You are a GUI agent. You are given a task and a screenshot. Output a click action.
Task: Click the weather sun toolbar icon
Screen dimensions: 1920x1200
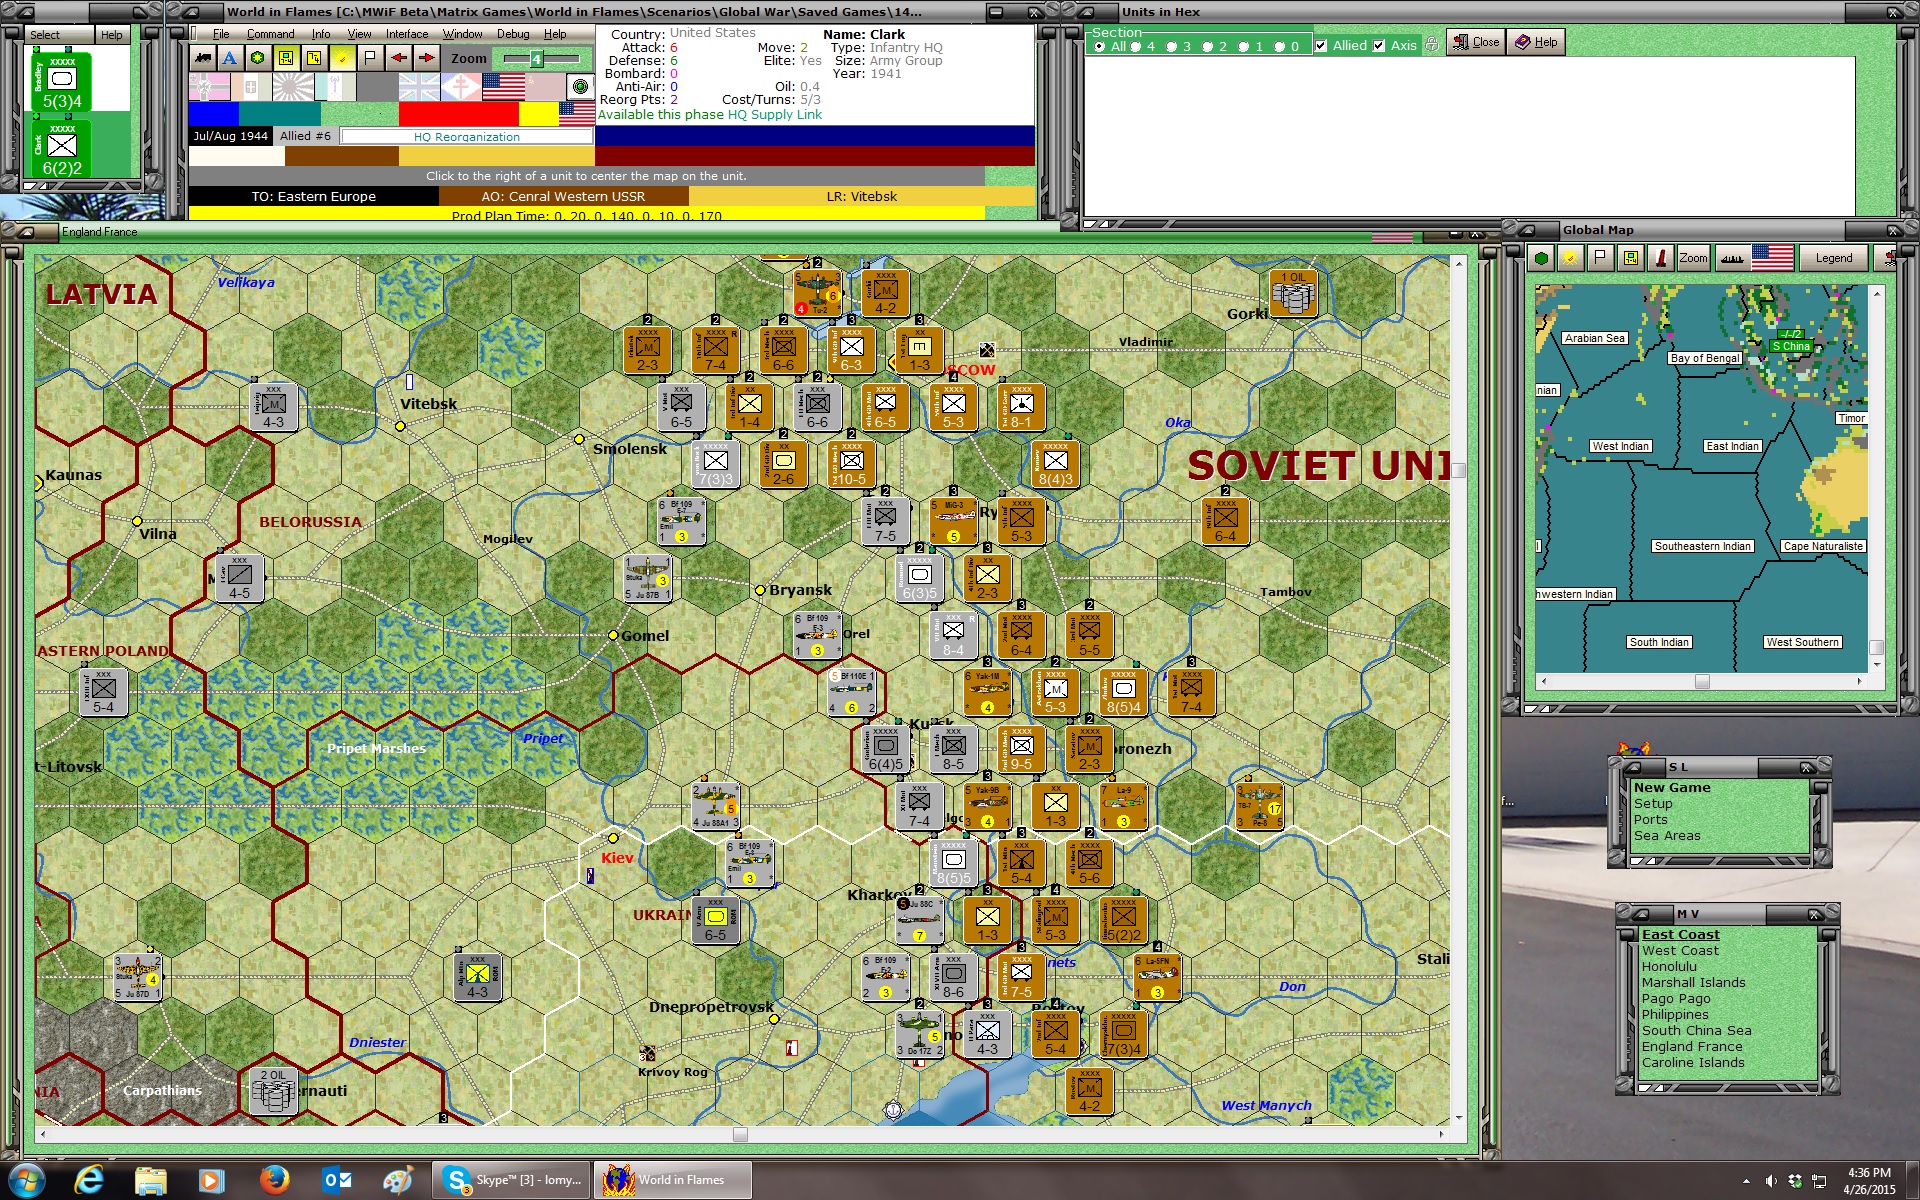point(342,58)
